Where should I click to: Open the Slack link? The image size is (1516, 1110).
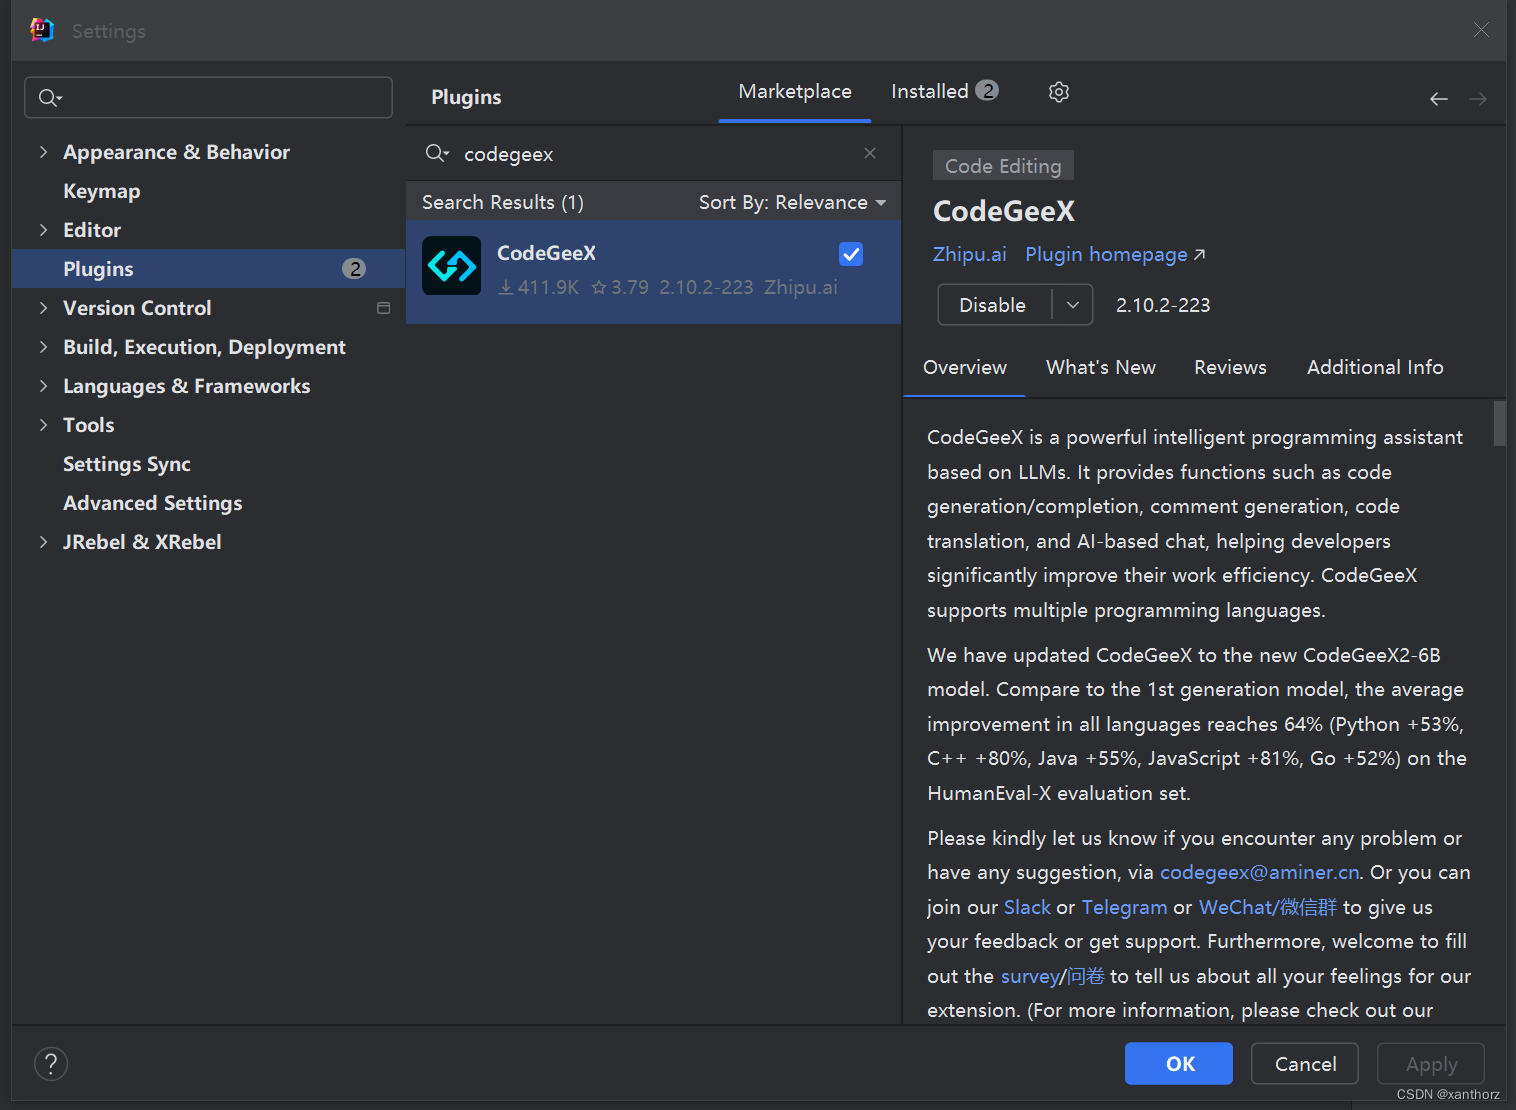[x=1027, y=907]
